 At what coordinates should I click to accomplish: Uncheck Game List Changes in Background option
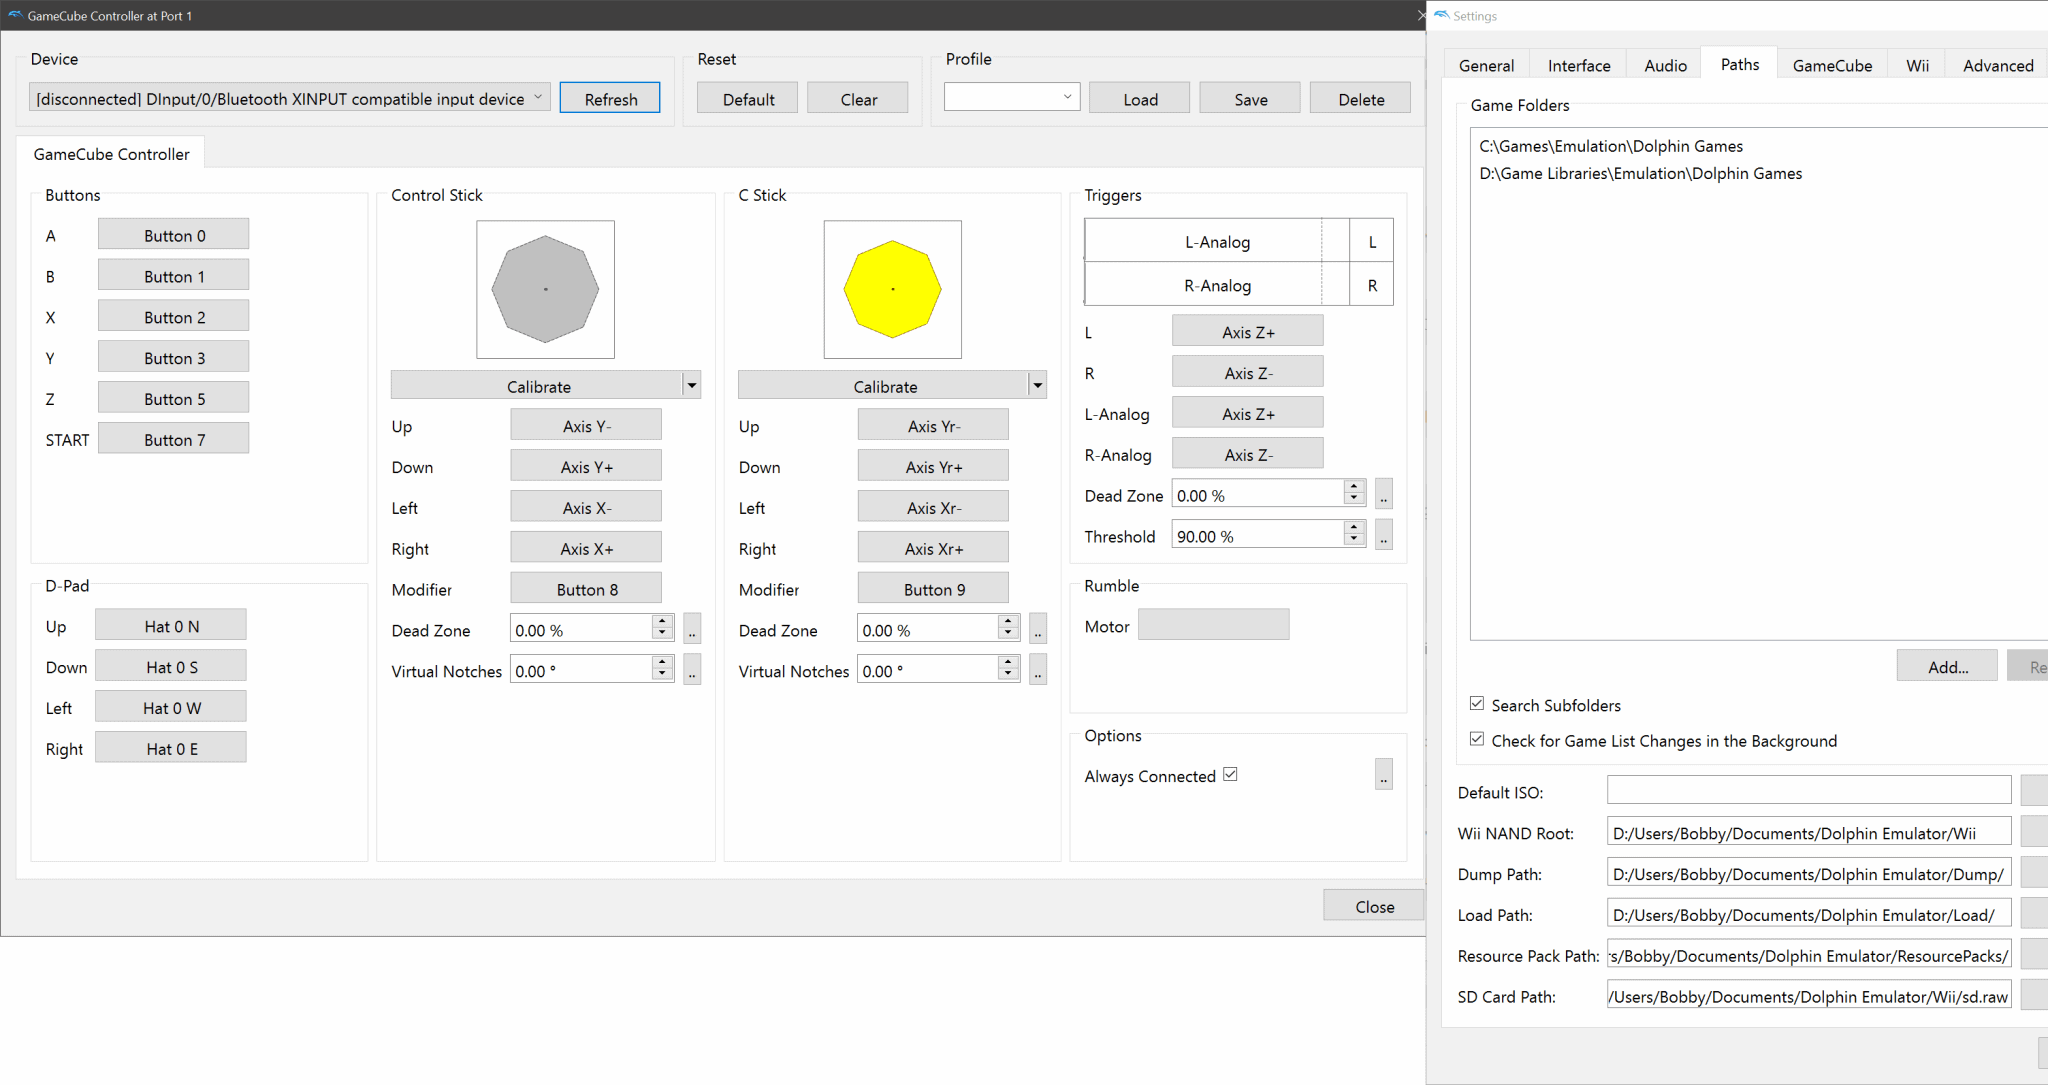[1477, 740]
